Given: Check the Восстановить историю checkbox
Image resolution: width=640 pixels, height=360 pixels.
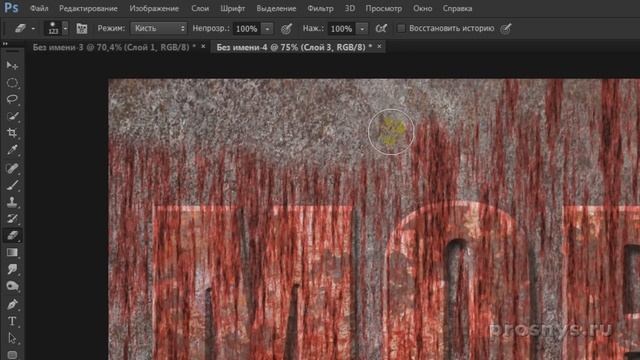Looking at the screenshot, I should [401, 28].
